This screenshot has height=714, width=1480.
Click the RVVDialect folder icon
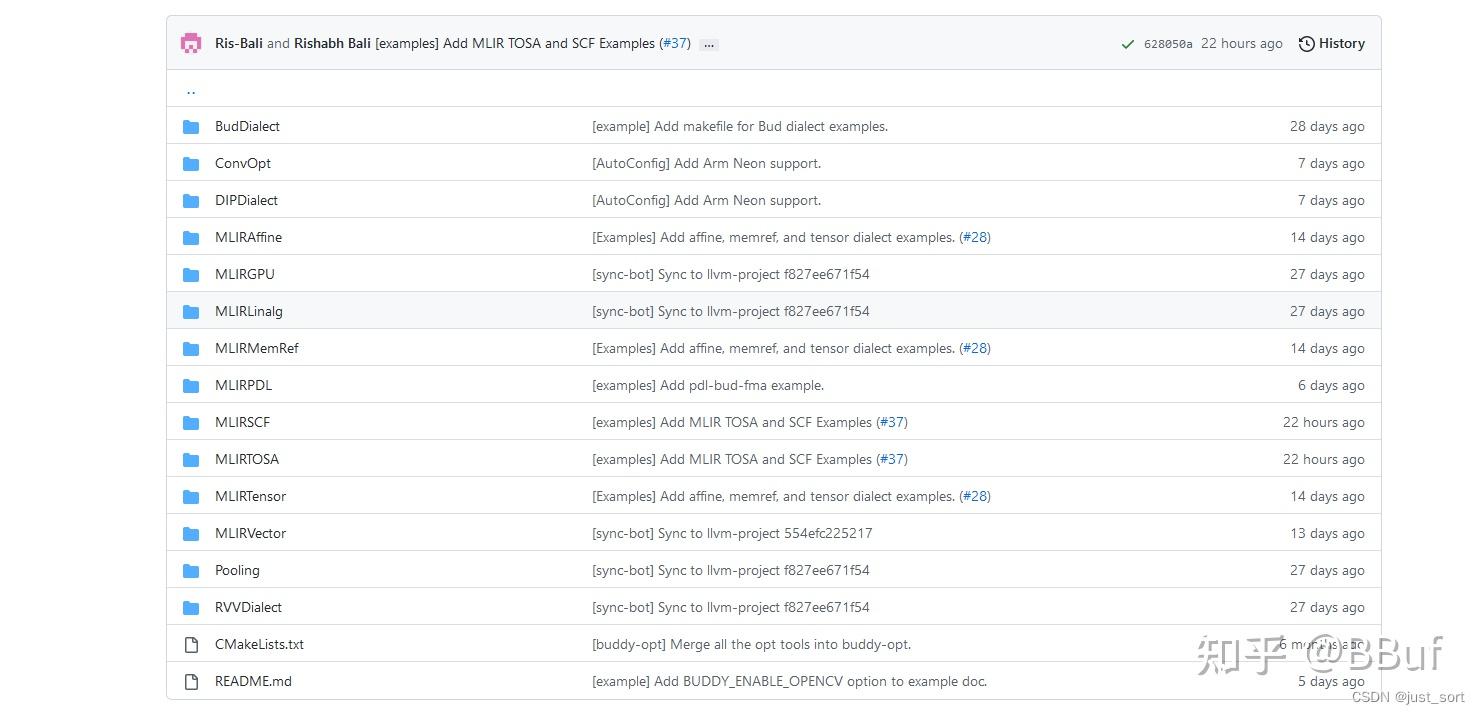tap(191, 608)
